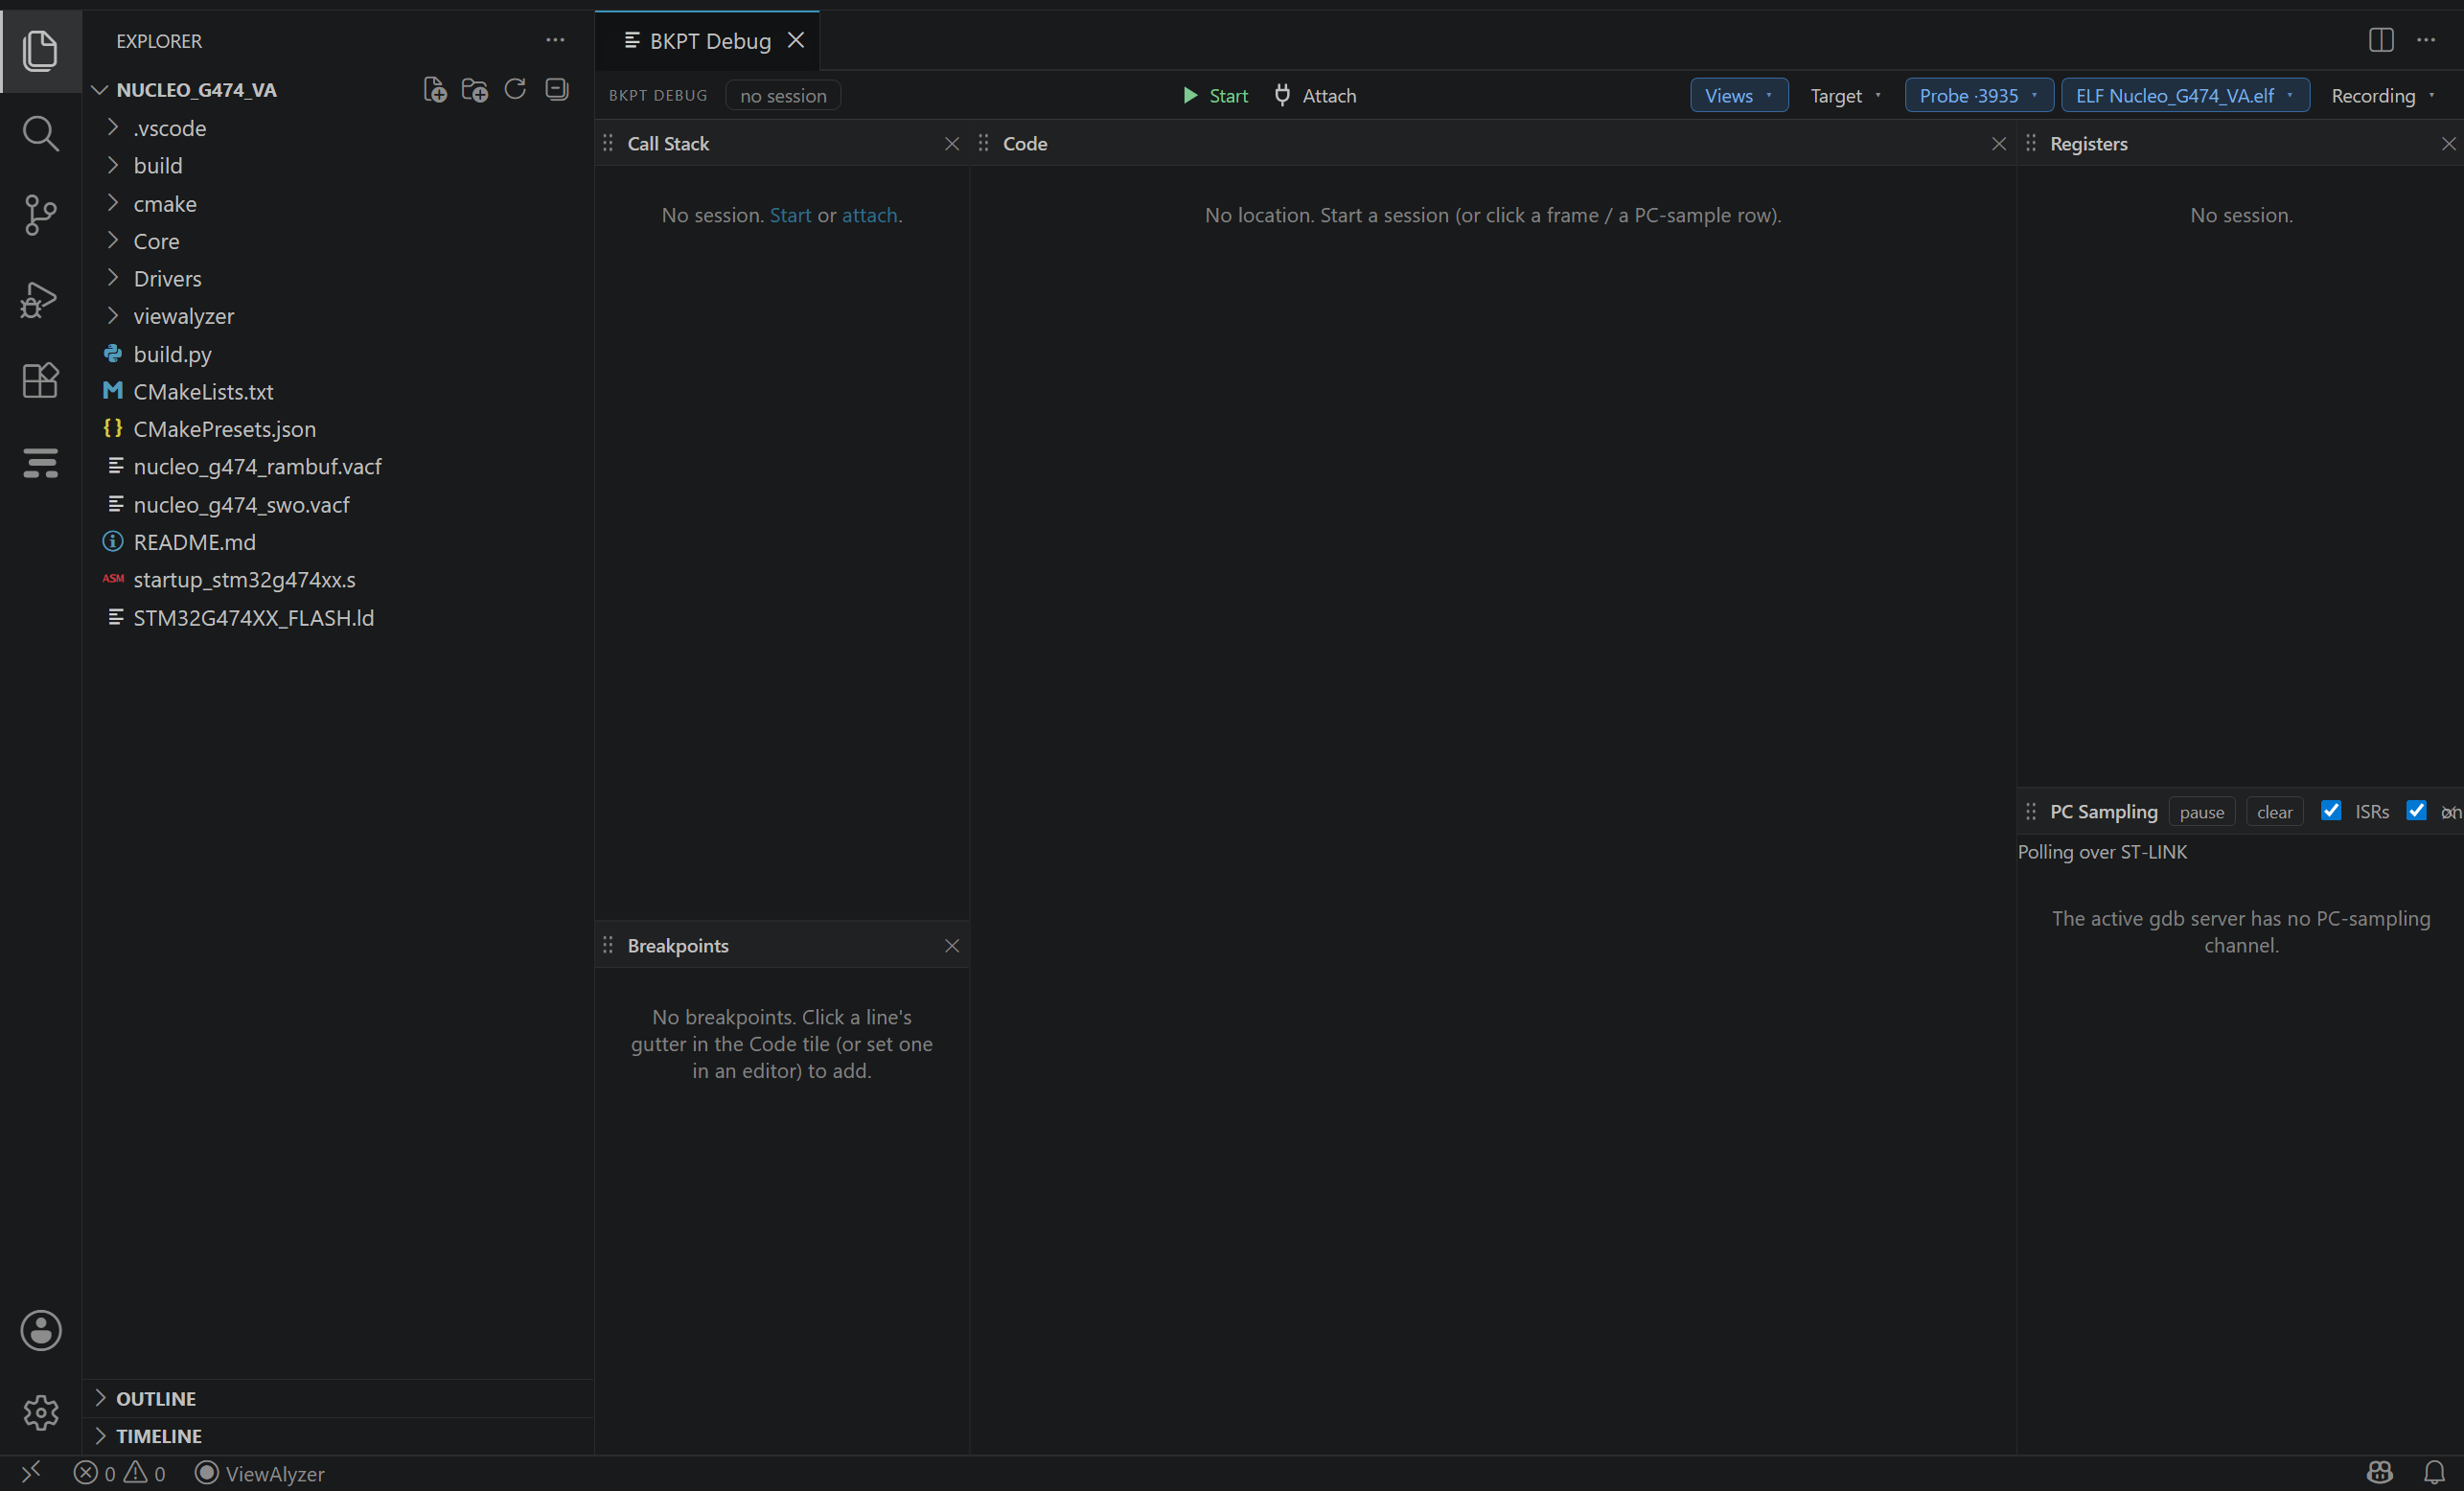Collapse all folders in Explorer
The height and width of the screenshot is (1491, 2464).
point(557,90)
